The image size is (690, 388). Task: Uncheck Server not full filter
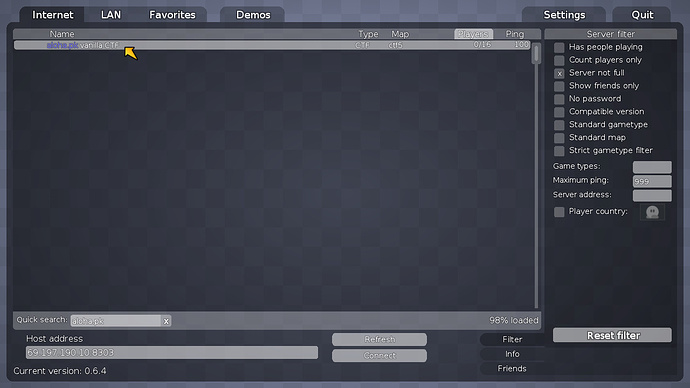559,73
